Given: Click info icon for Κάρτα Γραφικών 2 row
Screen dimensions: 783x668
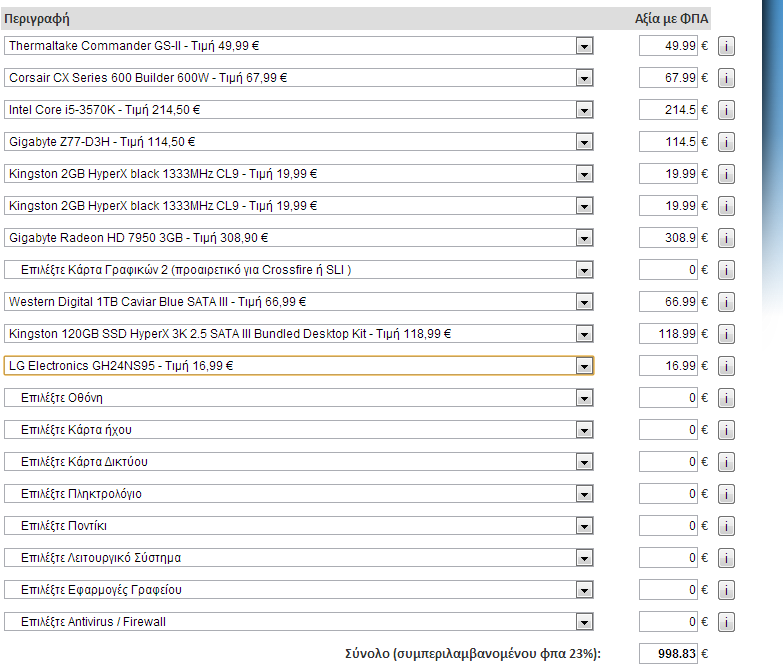Looking at the screenshot, I should tap(726, 270).
